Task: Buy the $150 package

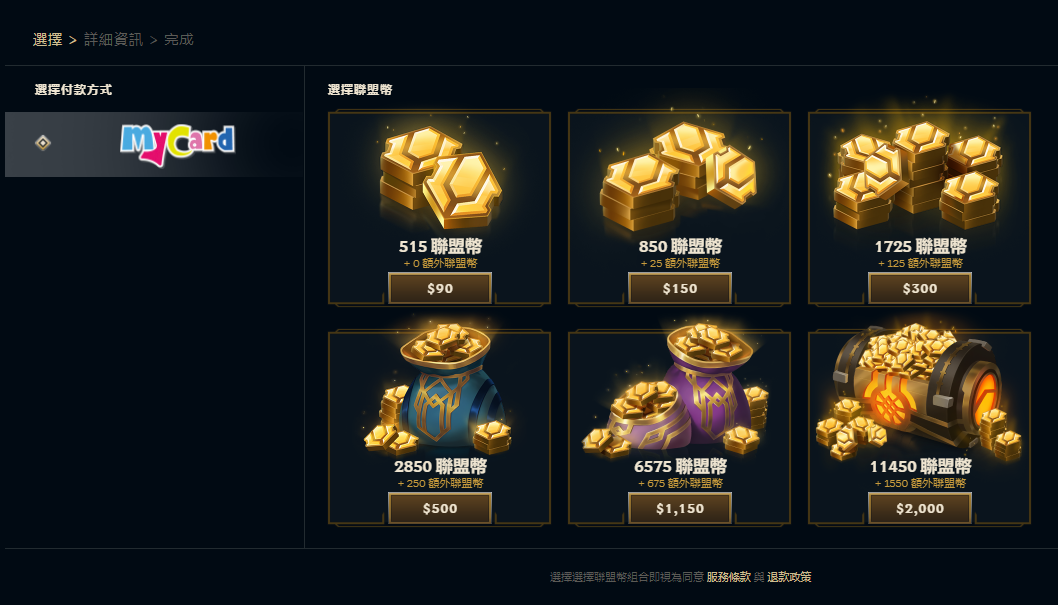Action: tap(679, 289)
